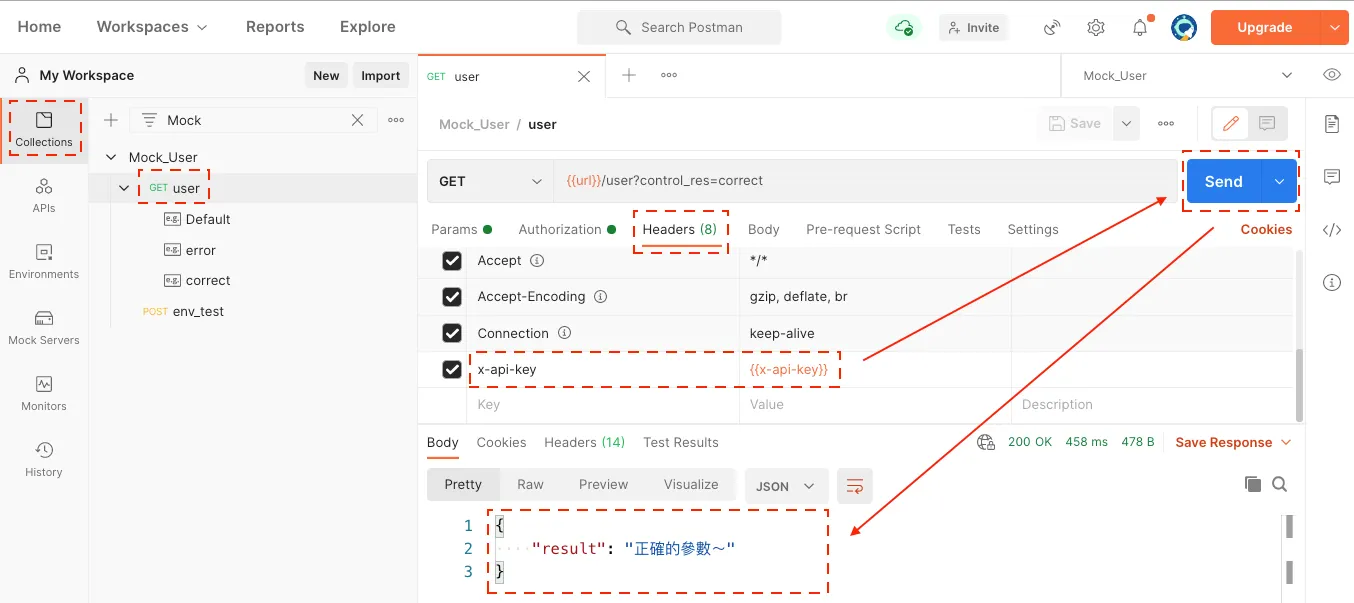Click the Connection header info icon
This screenshot has width=1354, height=603.
[564, 333]
